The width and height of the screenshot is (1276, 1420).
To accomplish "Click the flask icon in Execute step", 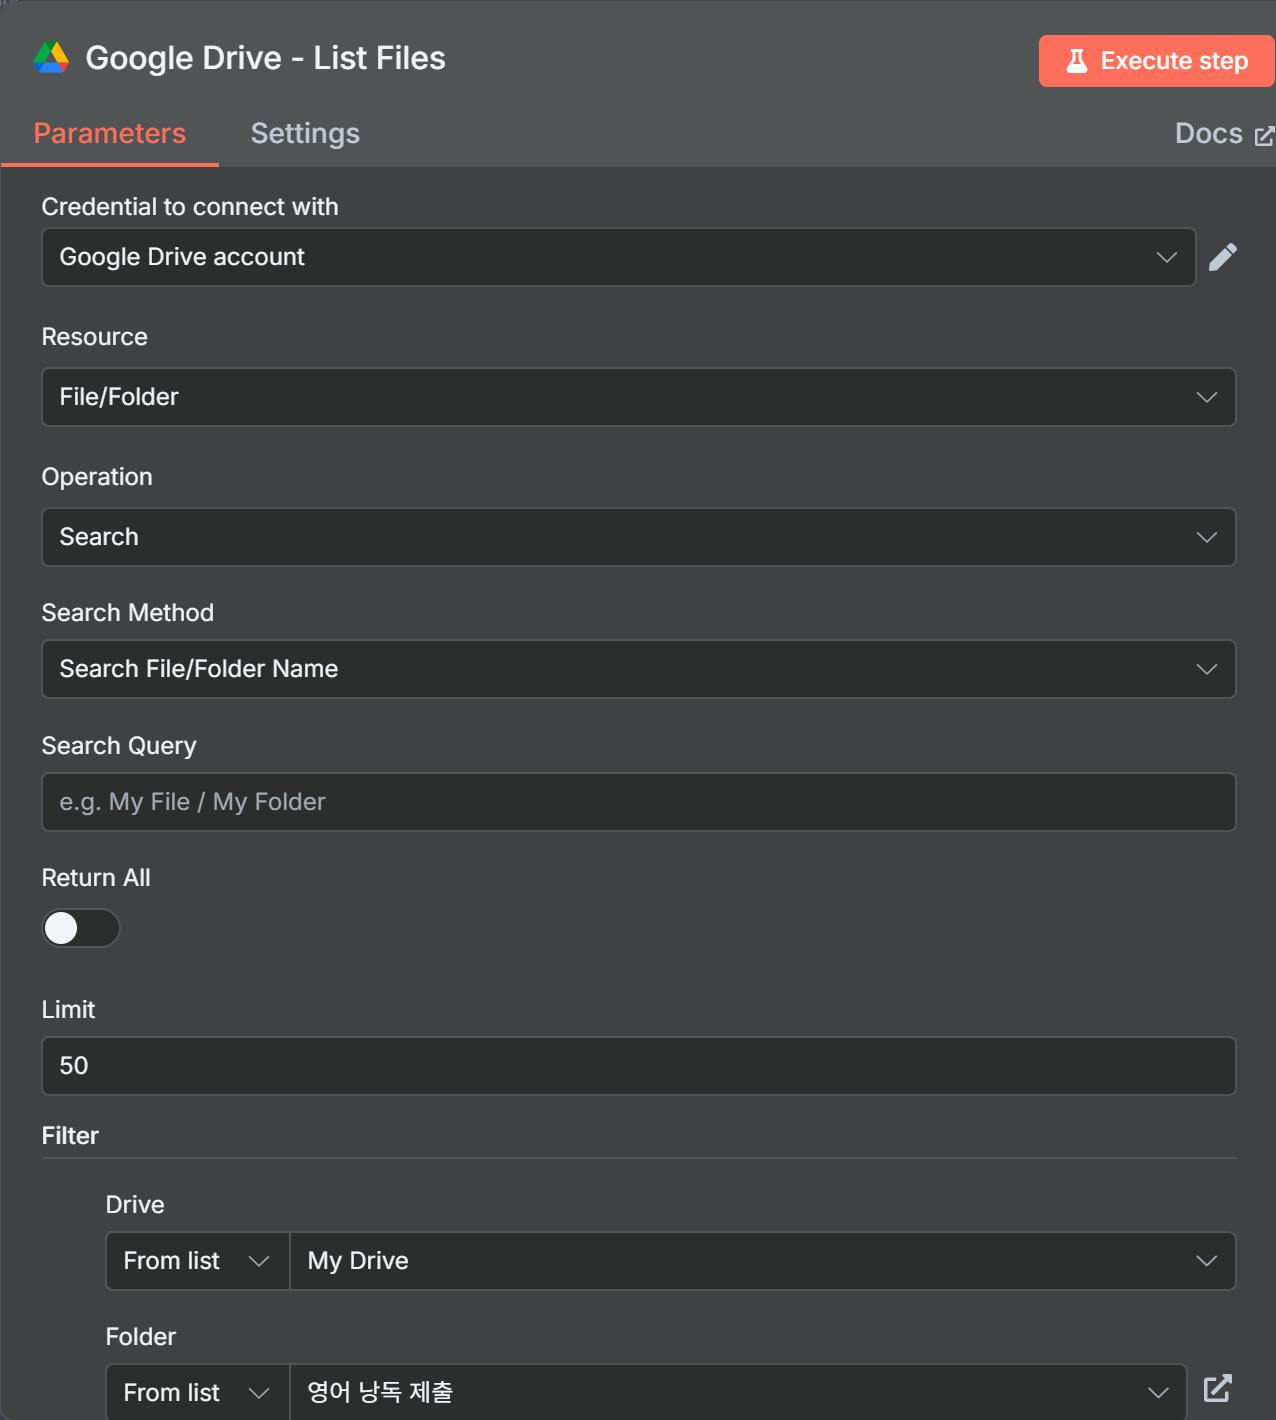I will 1076,61.
